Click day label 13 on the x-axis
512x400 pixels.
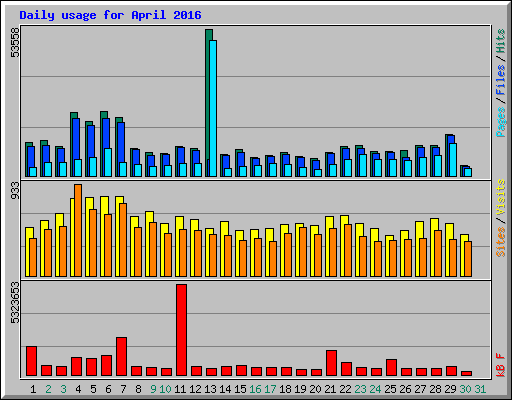click(210, 389)
